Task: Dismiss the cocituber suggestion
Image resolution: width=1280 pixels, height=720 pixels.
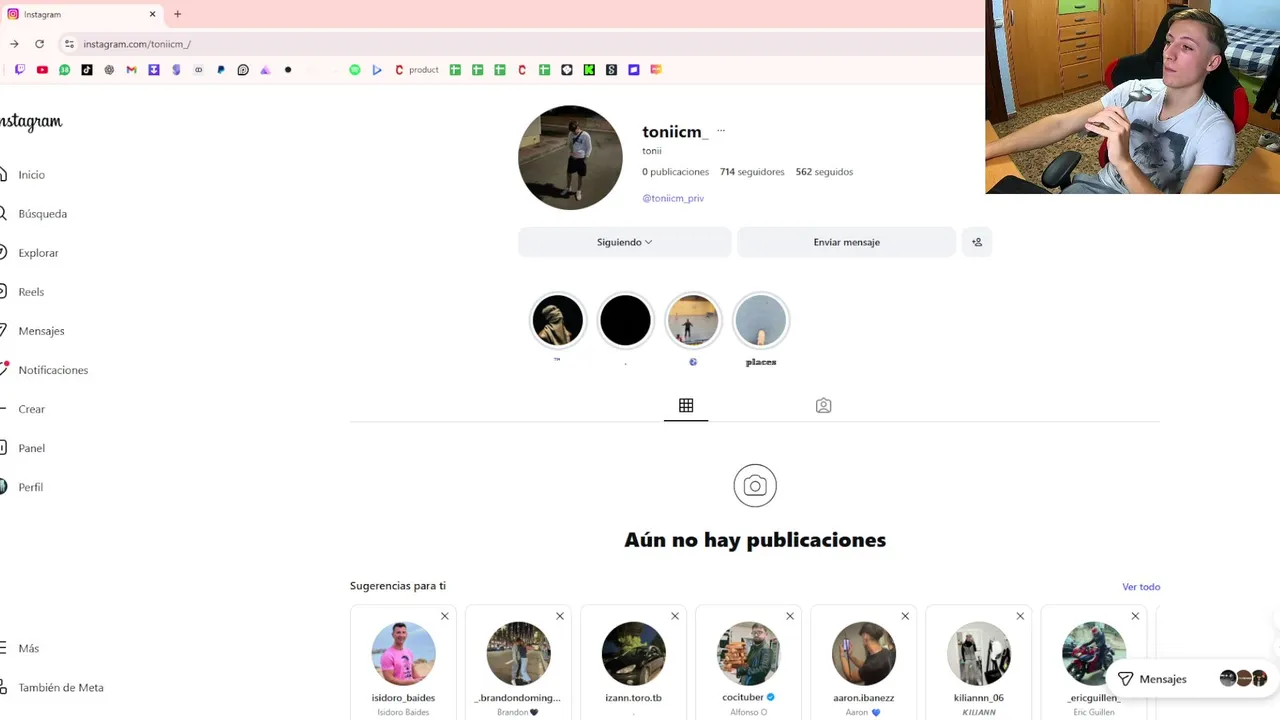Action: [790, 616]
